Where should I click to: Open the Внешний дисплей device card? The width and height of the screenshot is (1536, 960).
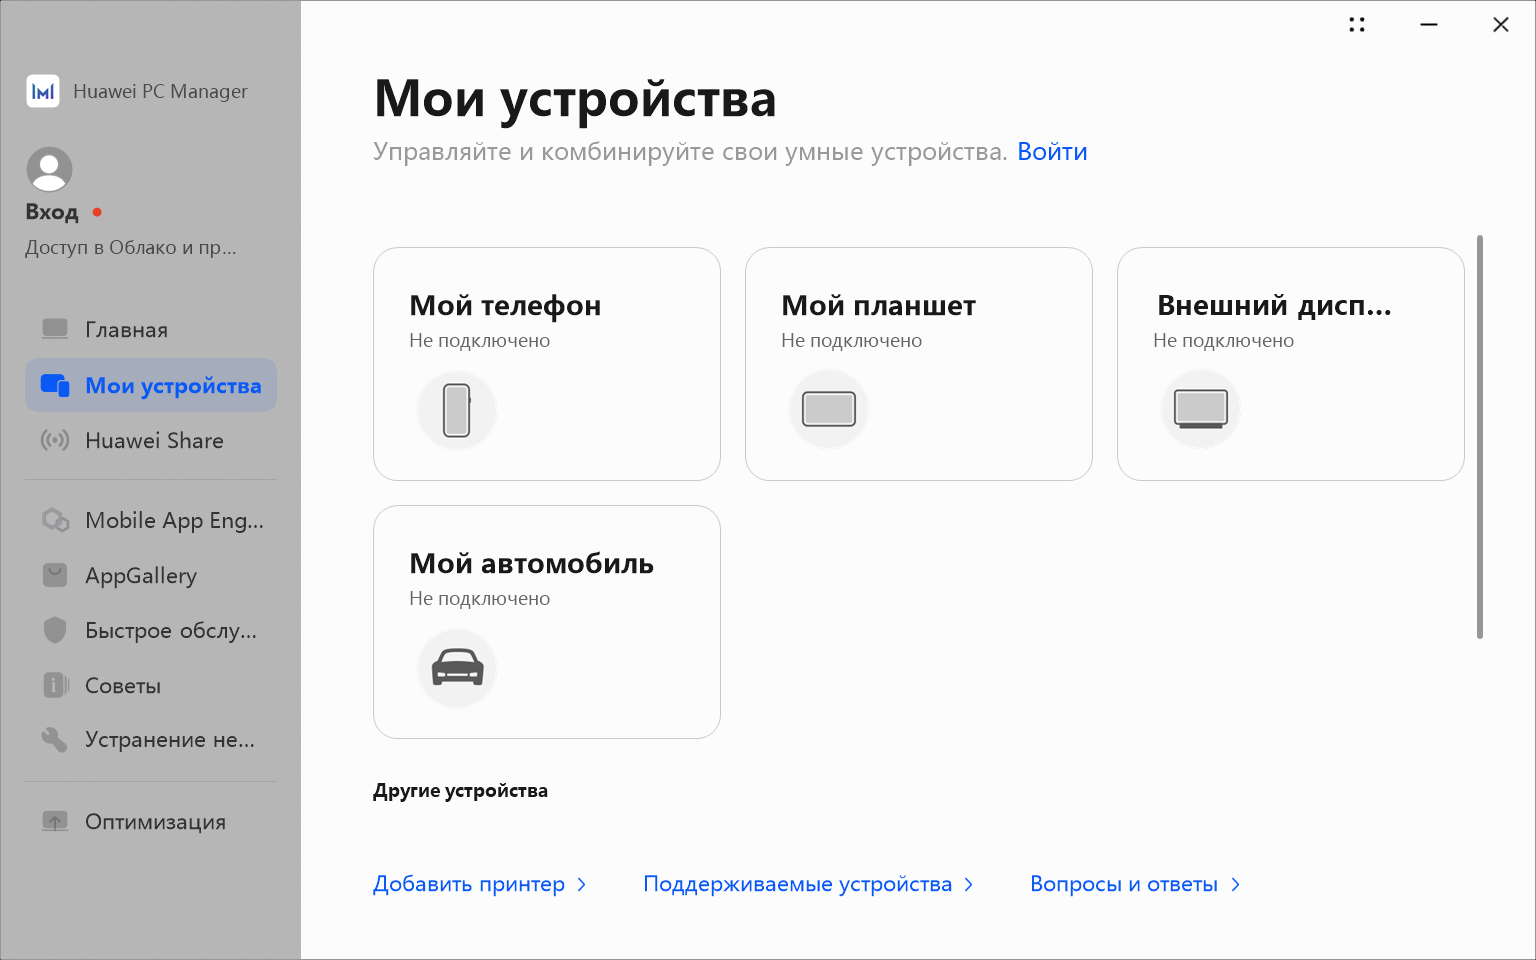tap(1291, 364)
